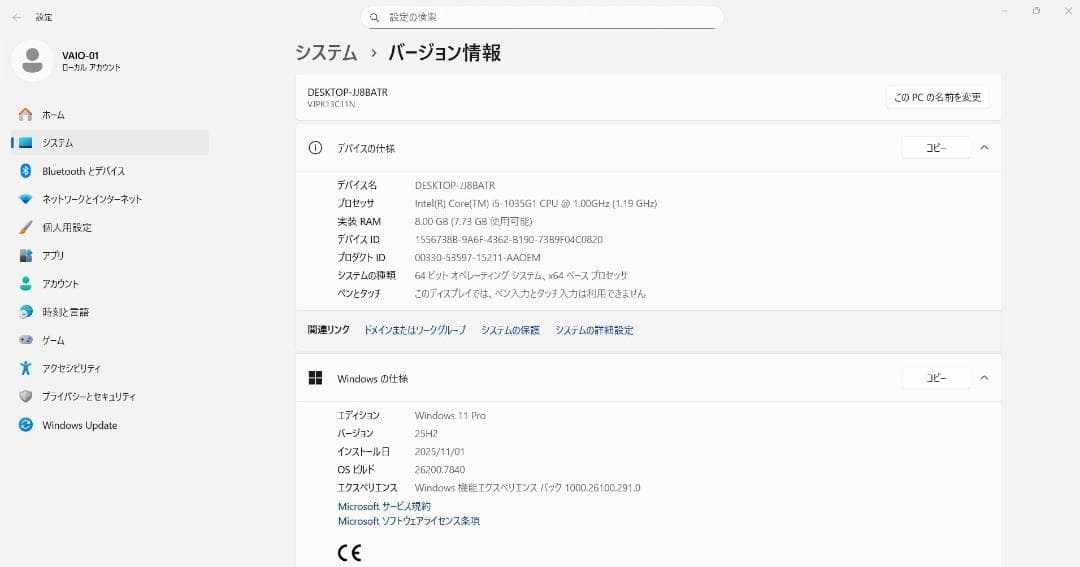Image resolution: width=1080 pixels, height=567 pixels.
Task: Click the Home house icon
Action: [25, 114]
